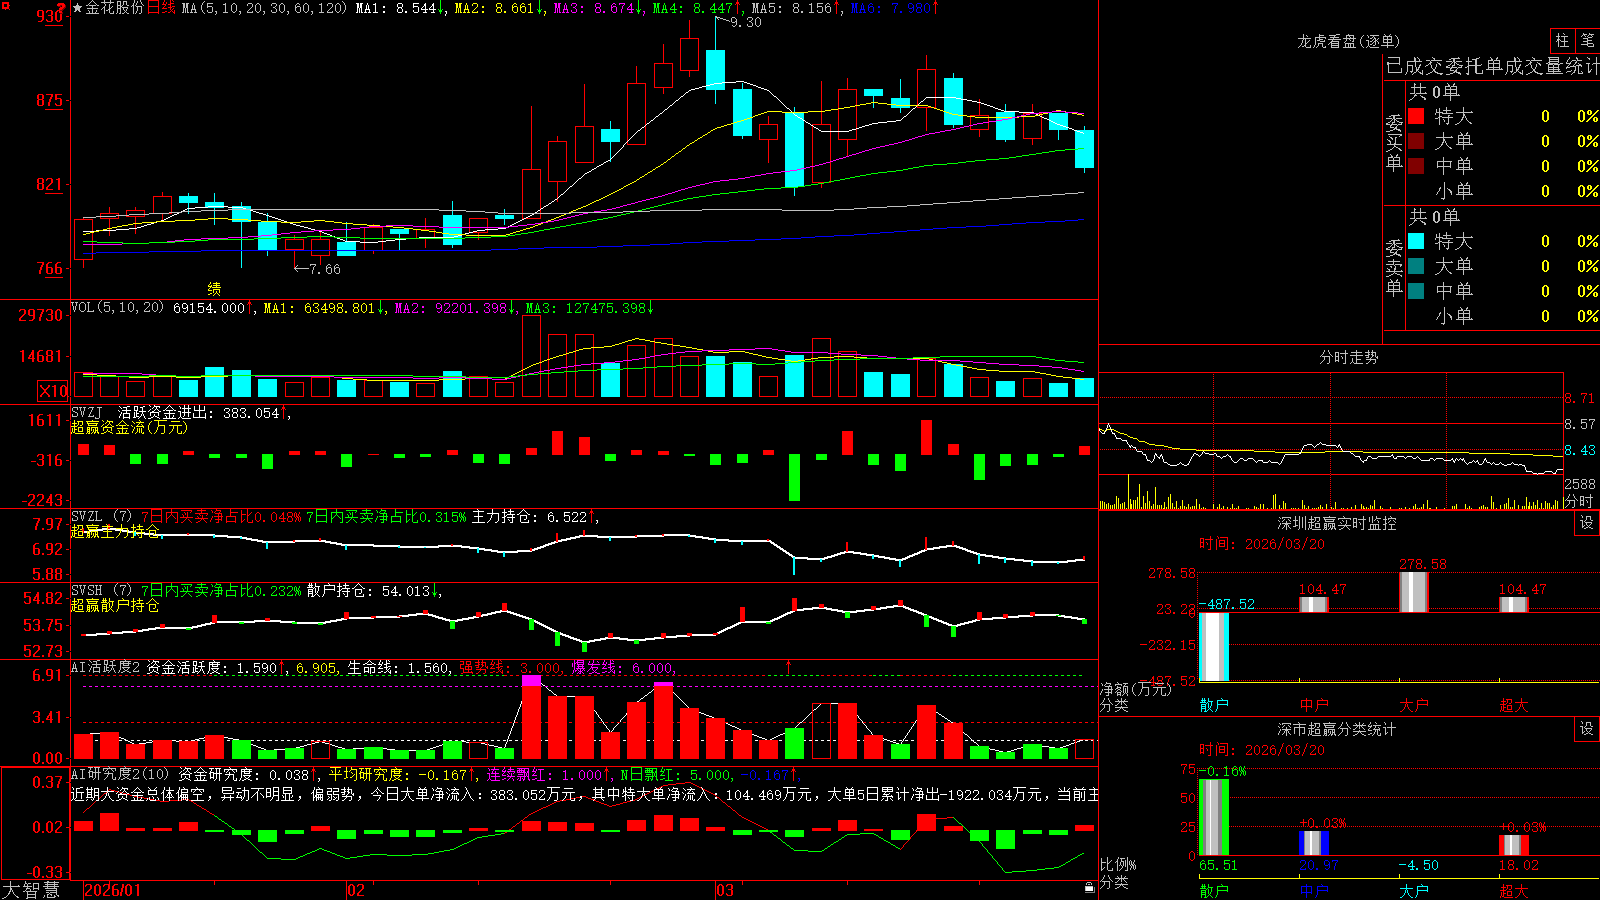Screen dimensions: 1600x900
Task: Click the 深市超赢分类统计 panel title
Action: [x=1337, y=729]
